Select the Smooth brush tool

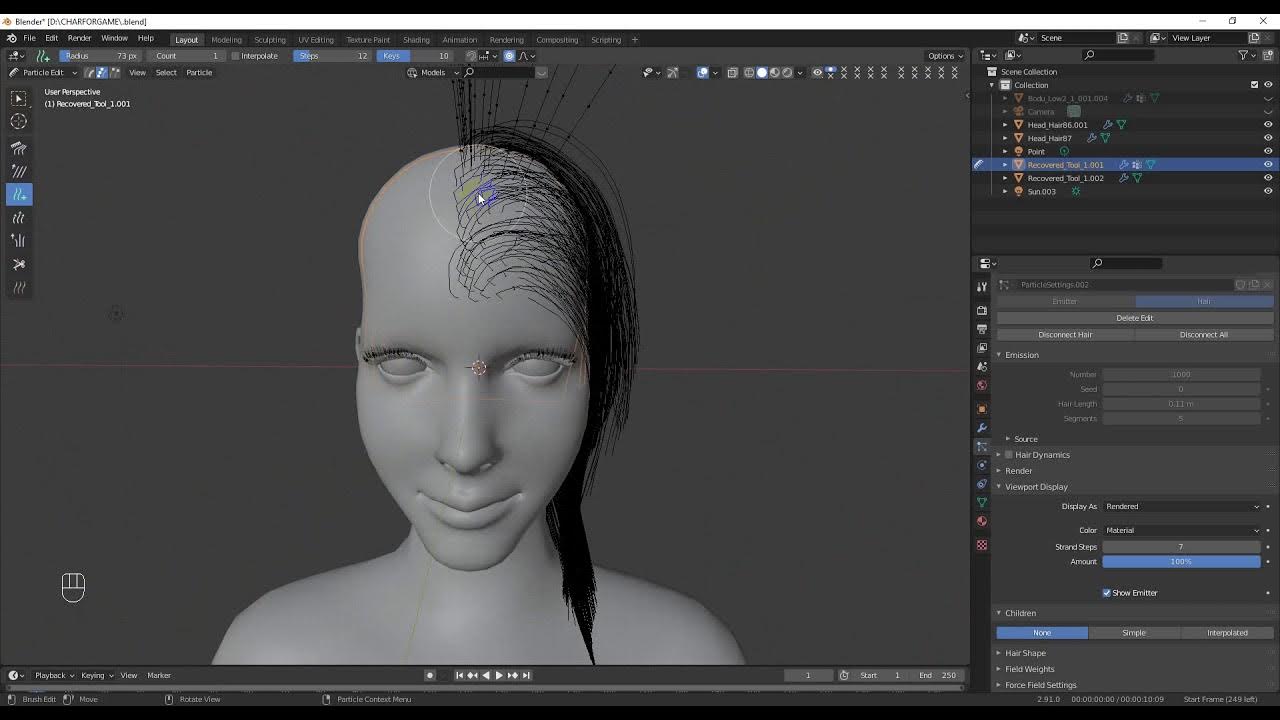pyautogui.click(x=19, y=171)
